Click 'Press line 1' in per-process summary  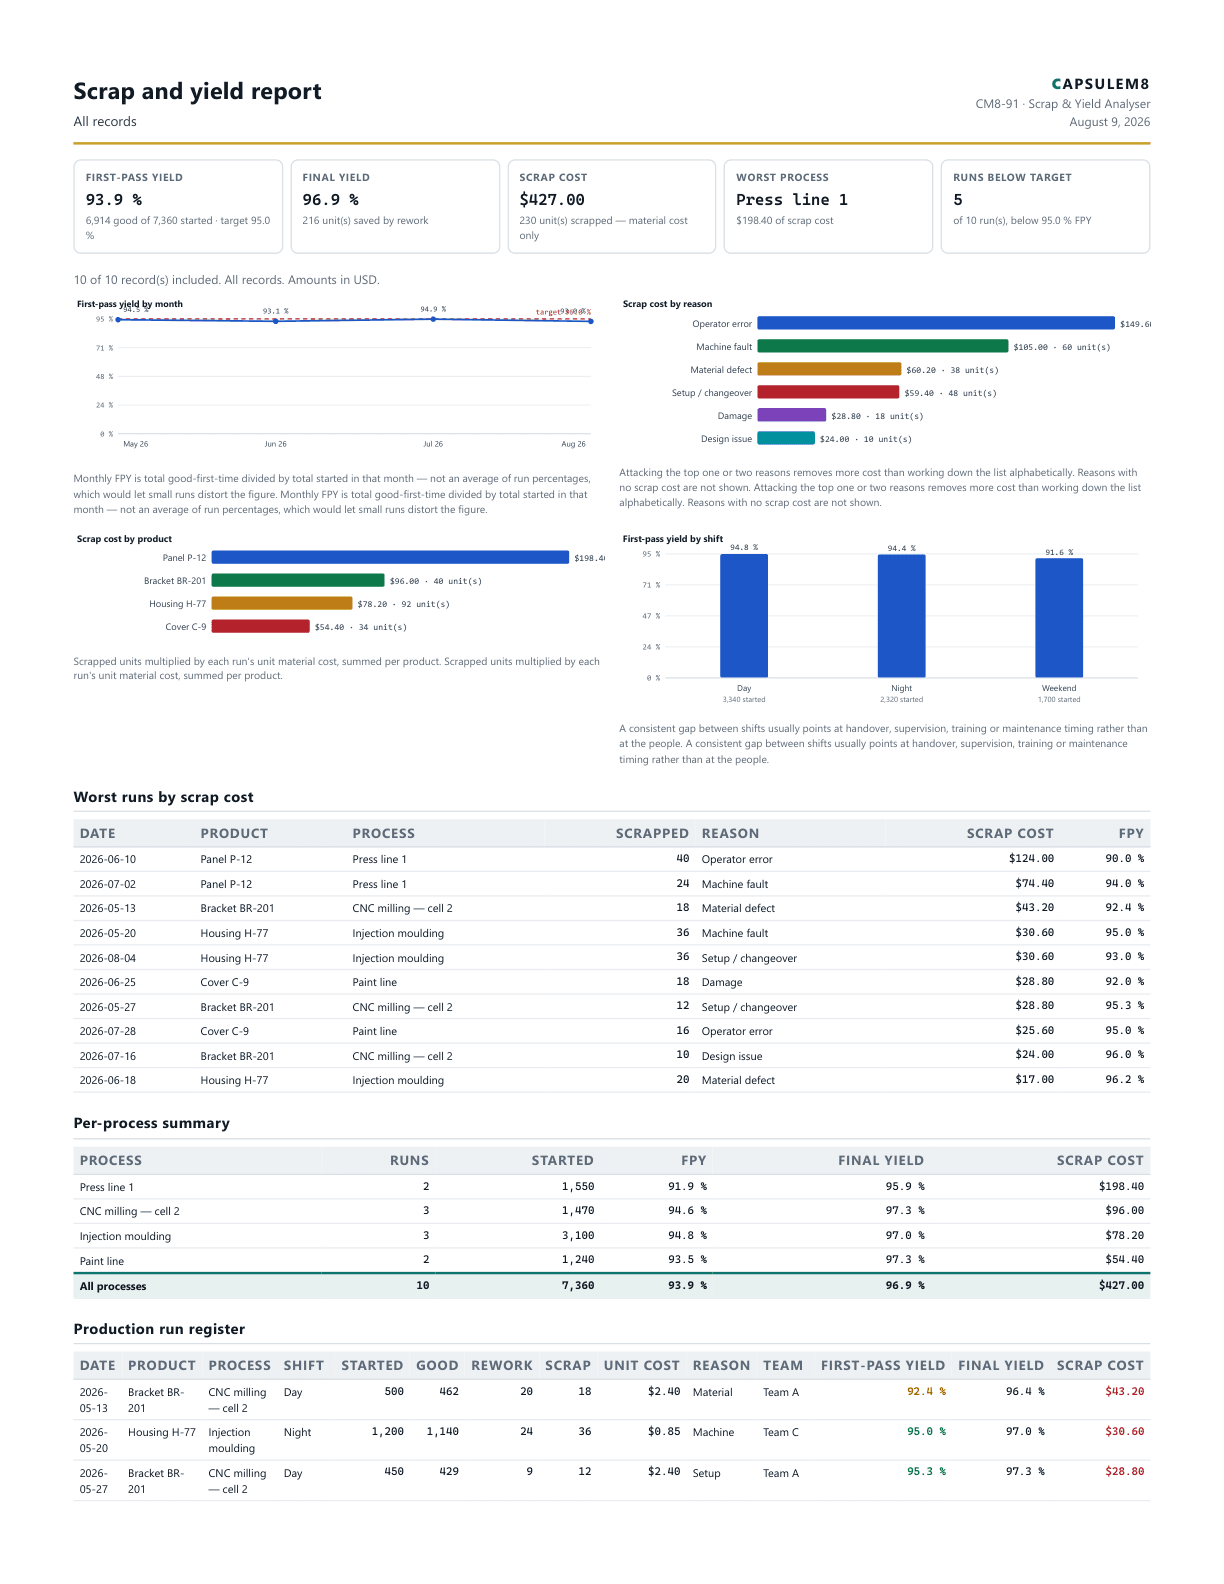click(106, 1187)
